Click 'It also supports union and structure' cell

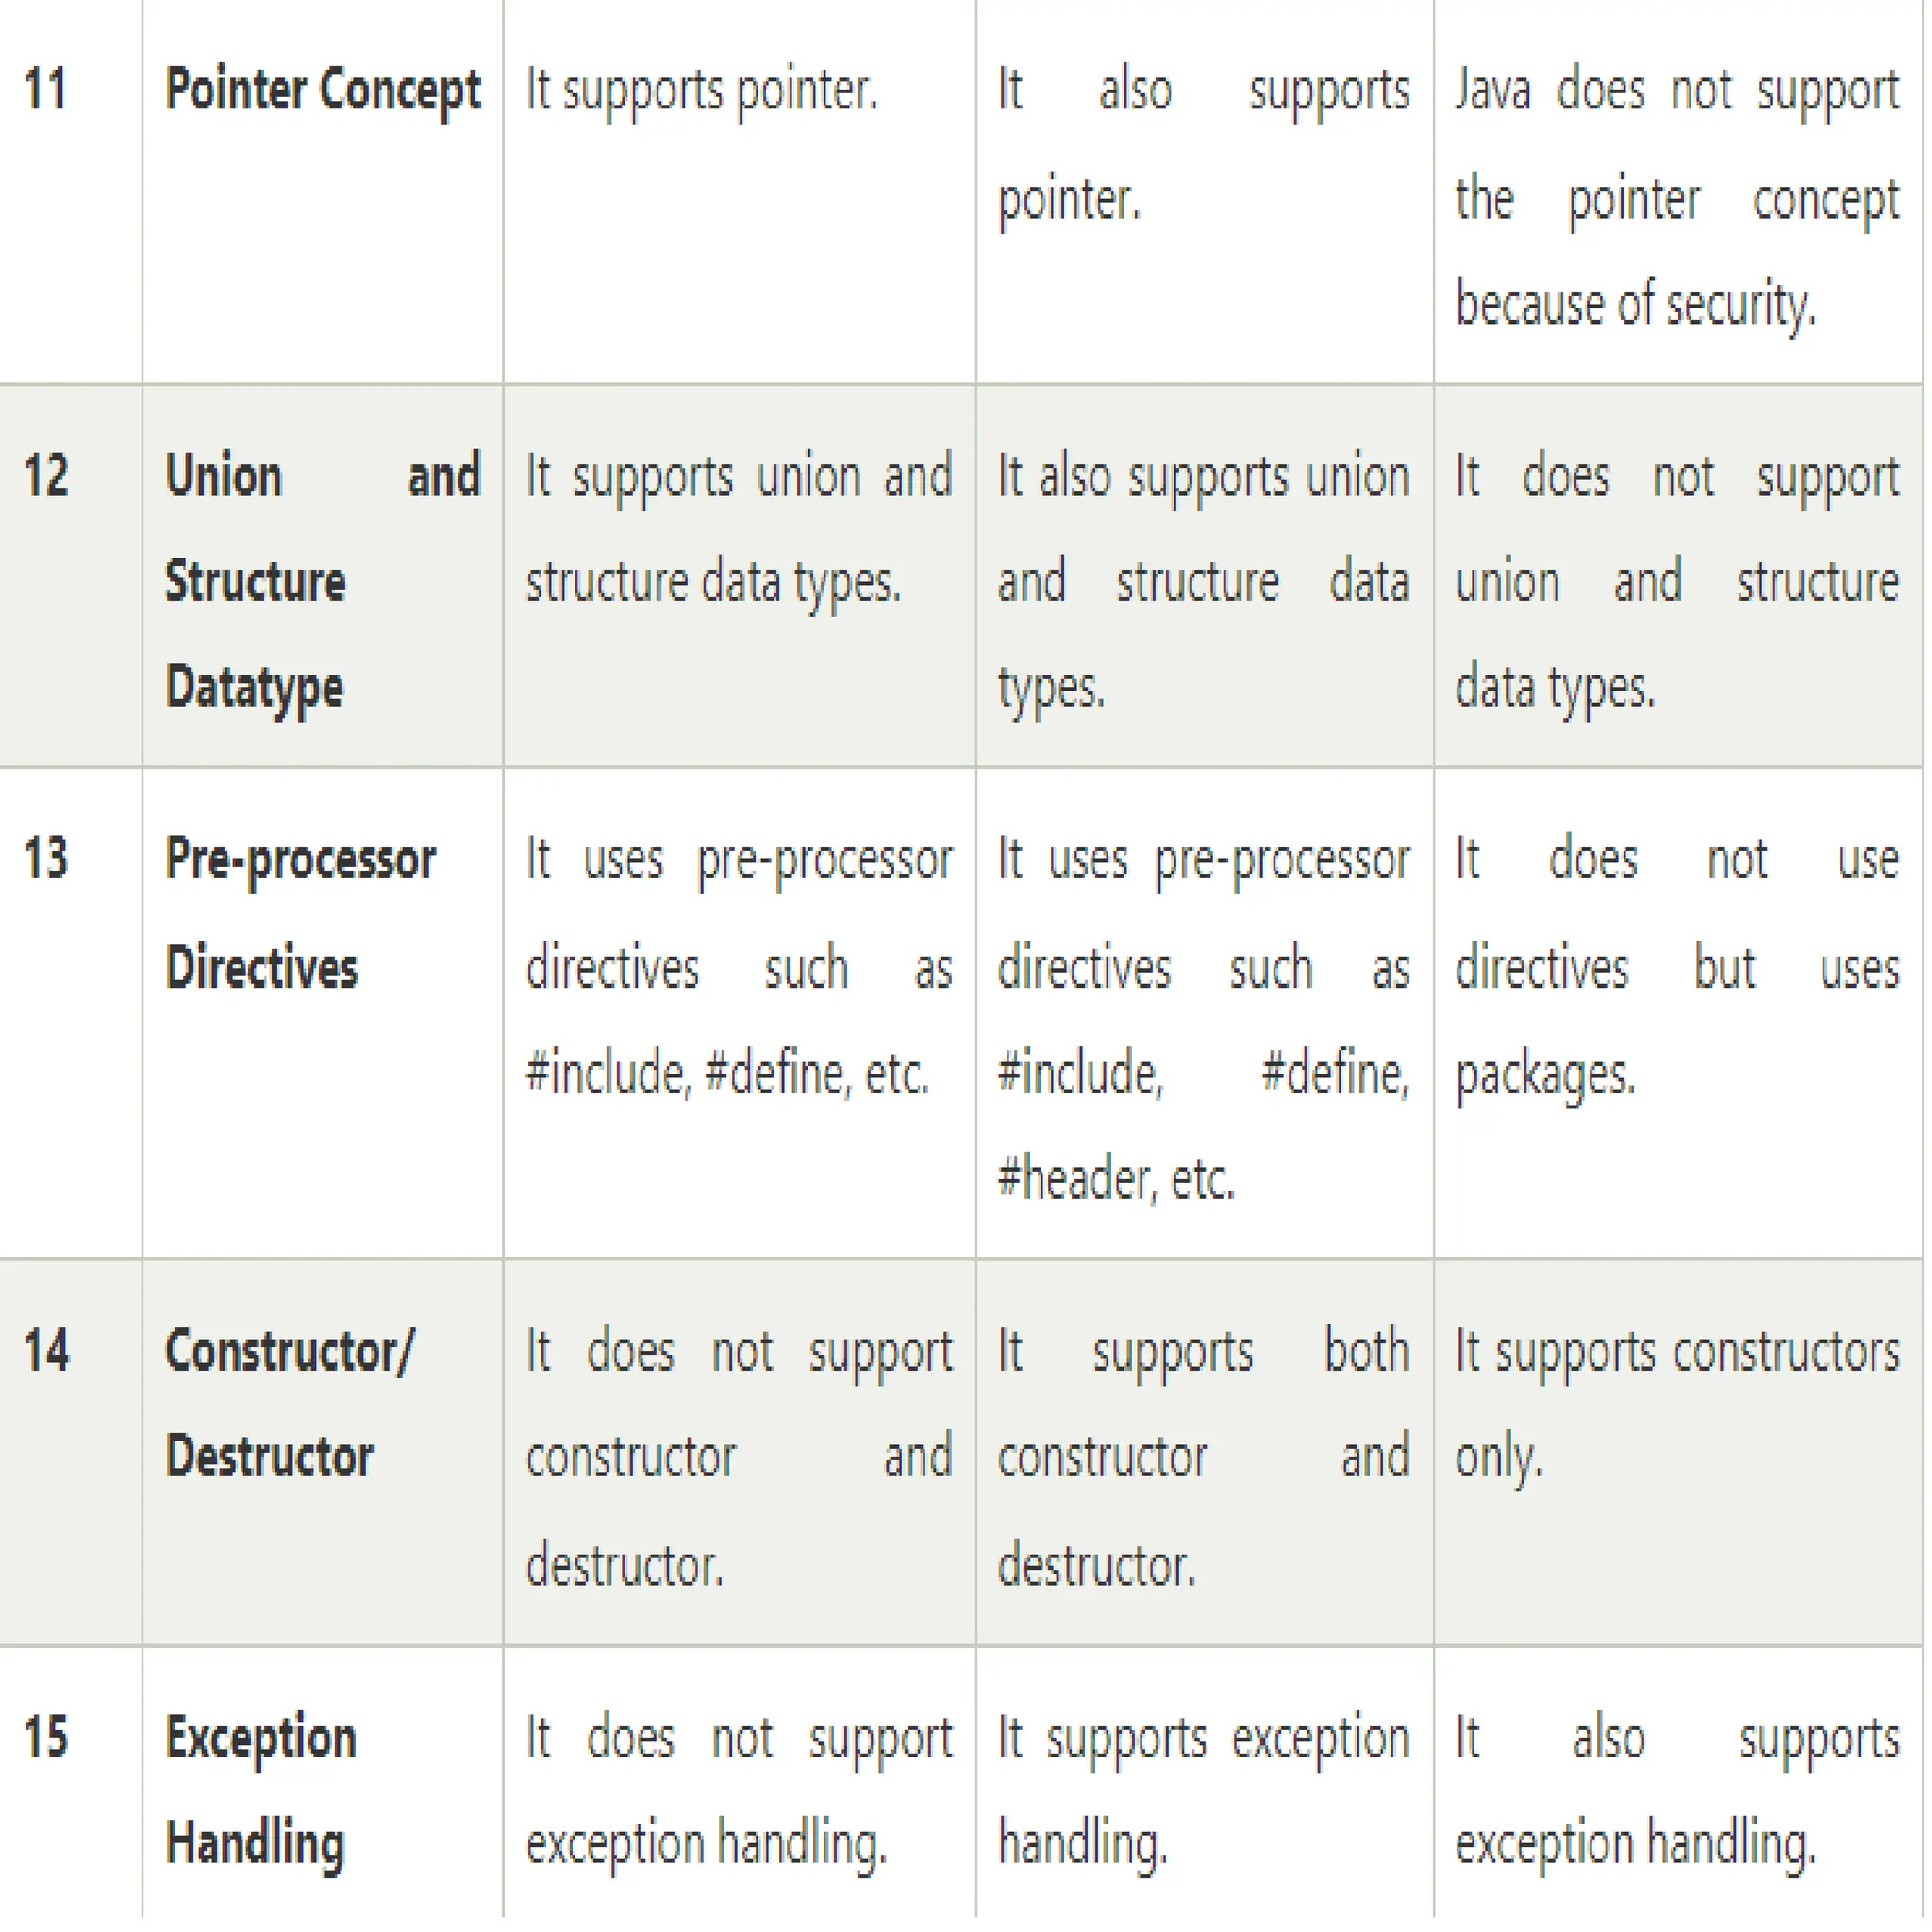pyautogui.click(x=1204, y=575)
